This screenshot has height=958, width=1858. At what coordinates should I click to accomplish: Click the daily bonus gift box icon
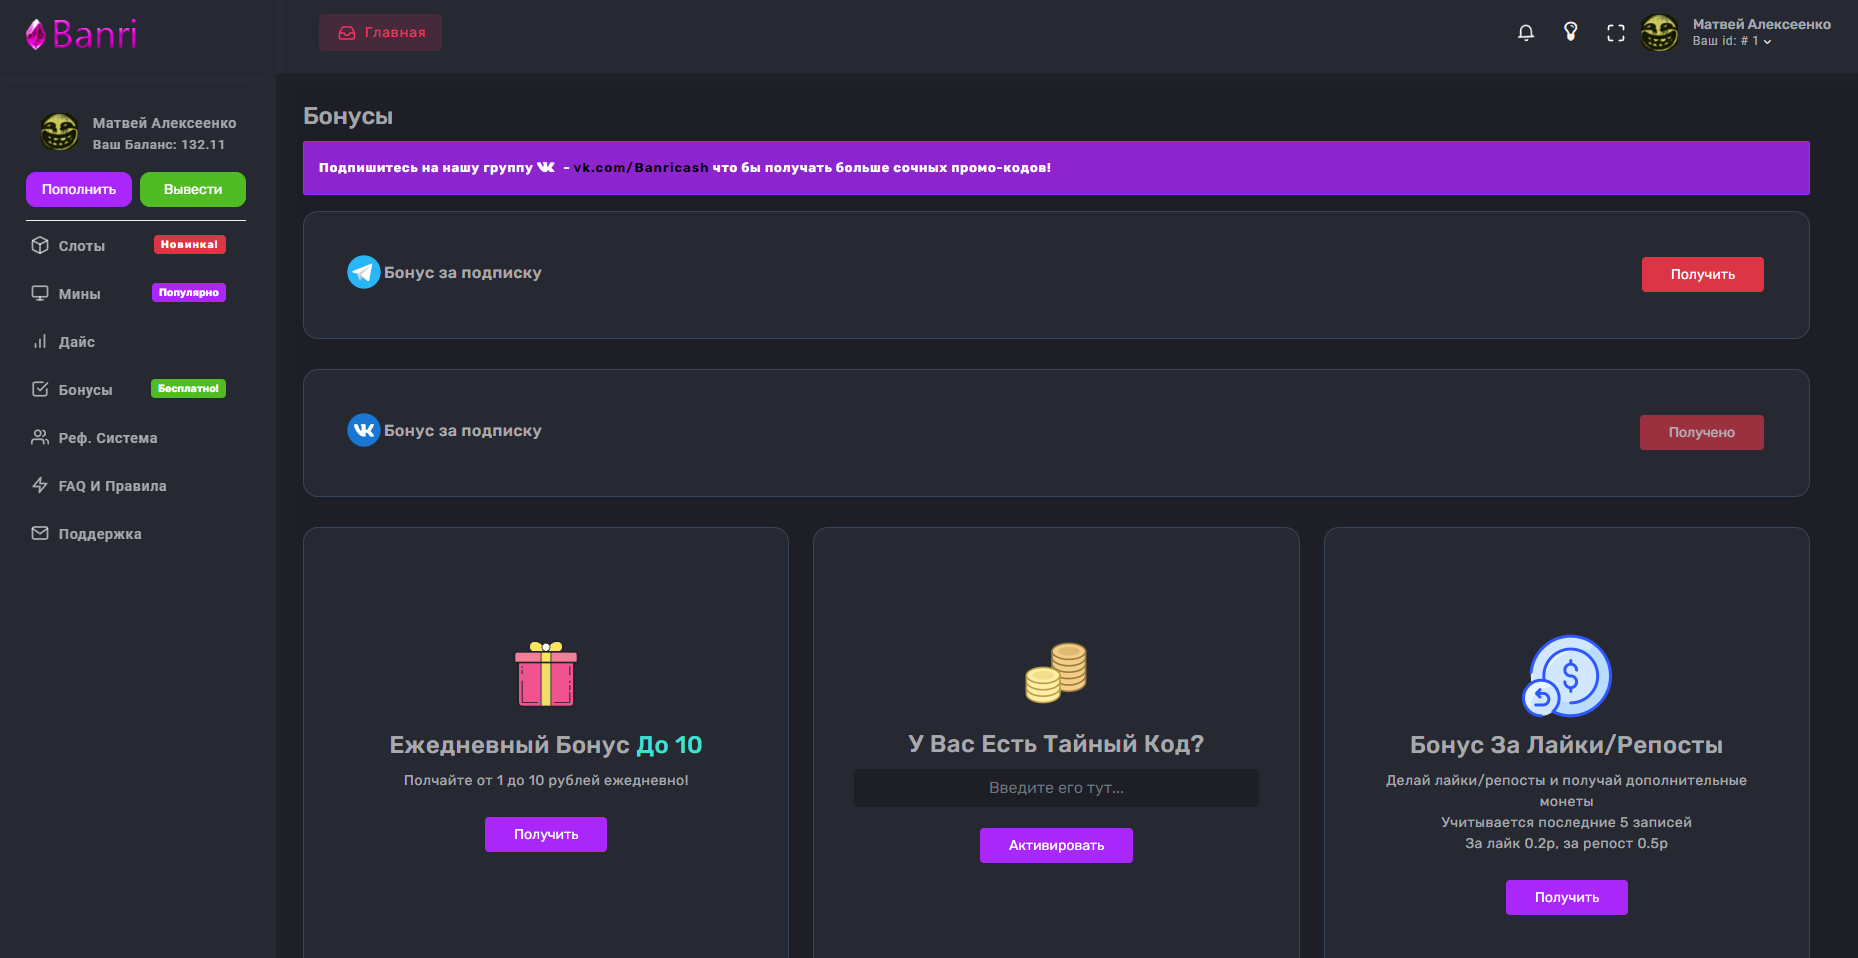point(546,674)
